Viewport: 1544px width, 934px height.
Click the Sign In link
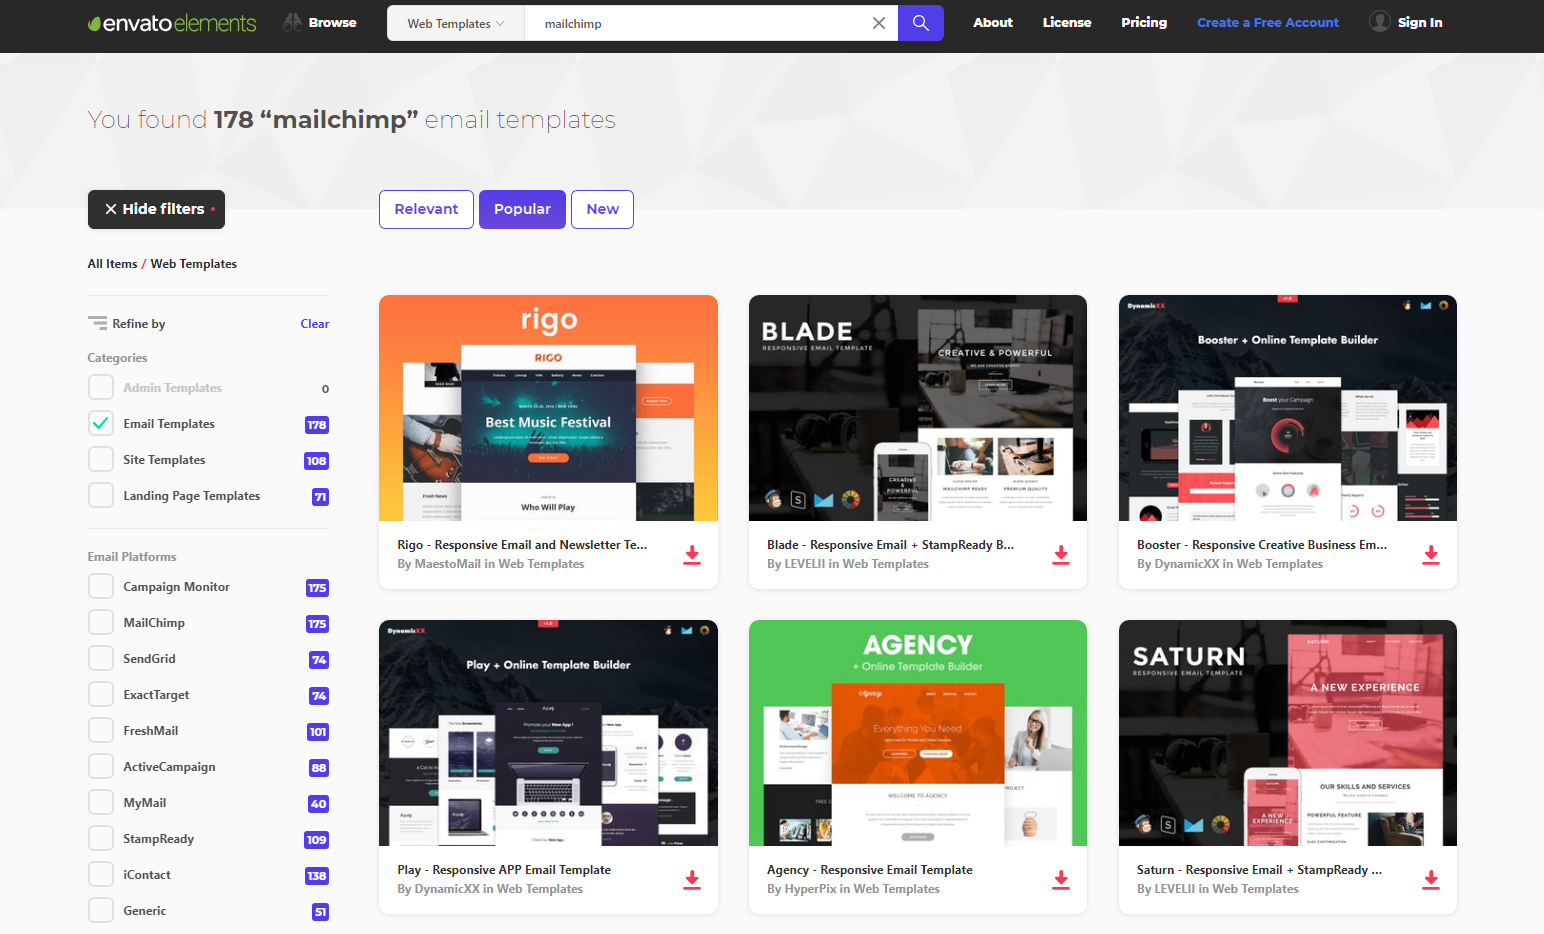click(x=1420, y=22)
